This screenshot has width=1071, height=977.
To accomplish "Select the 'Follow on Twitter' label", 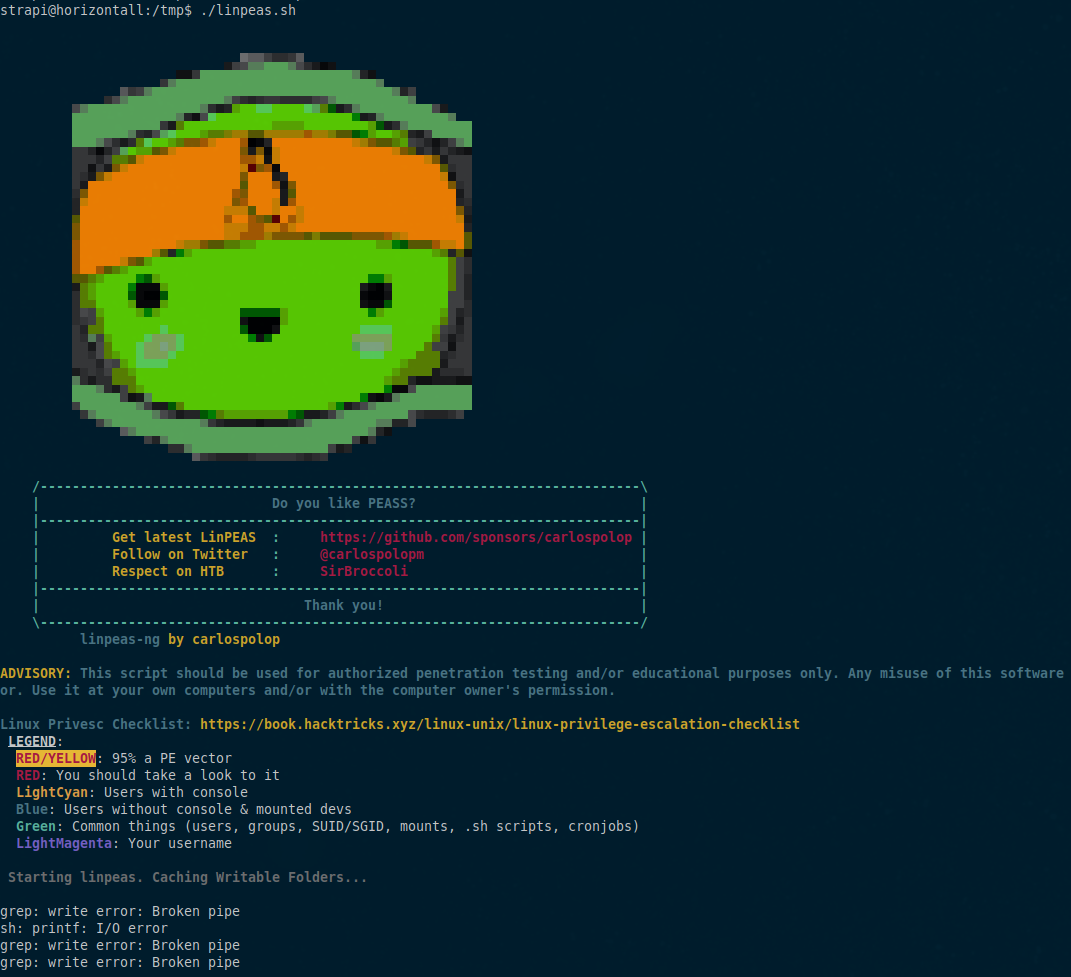I will click(x=180, y=555).
